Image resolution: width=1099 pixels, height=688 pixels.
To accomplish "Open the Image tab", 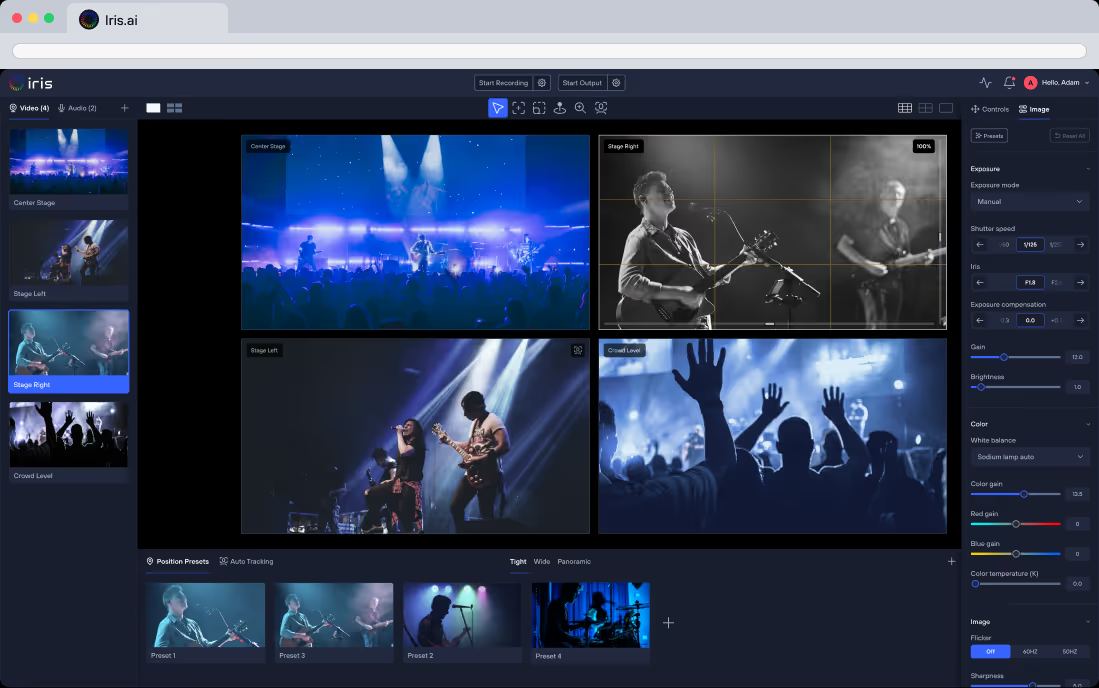I will tap(1034, 109).
